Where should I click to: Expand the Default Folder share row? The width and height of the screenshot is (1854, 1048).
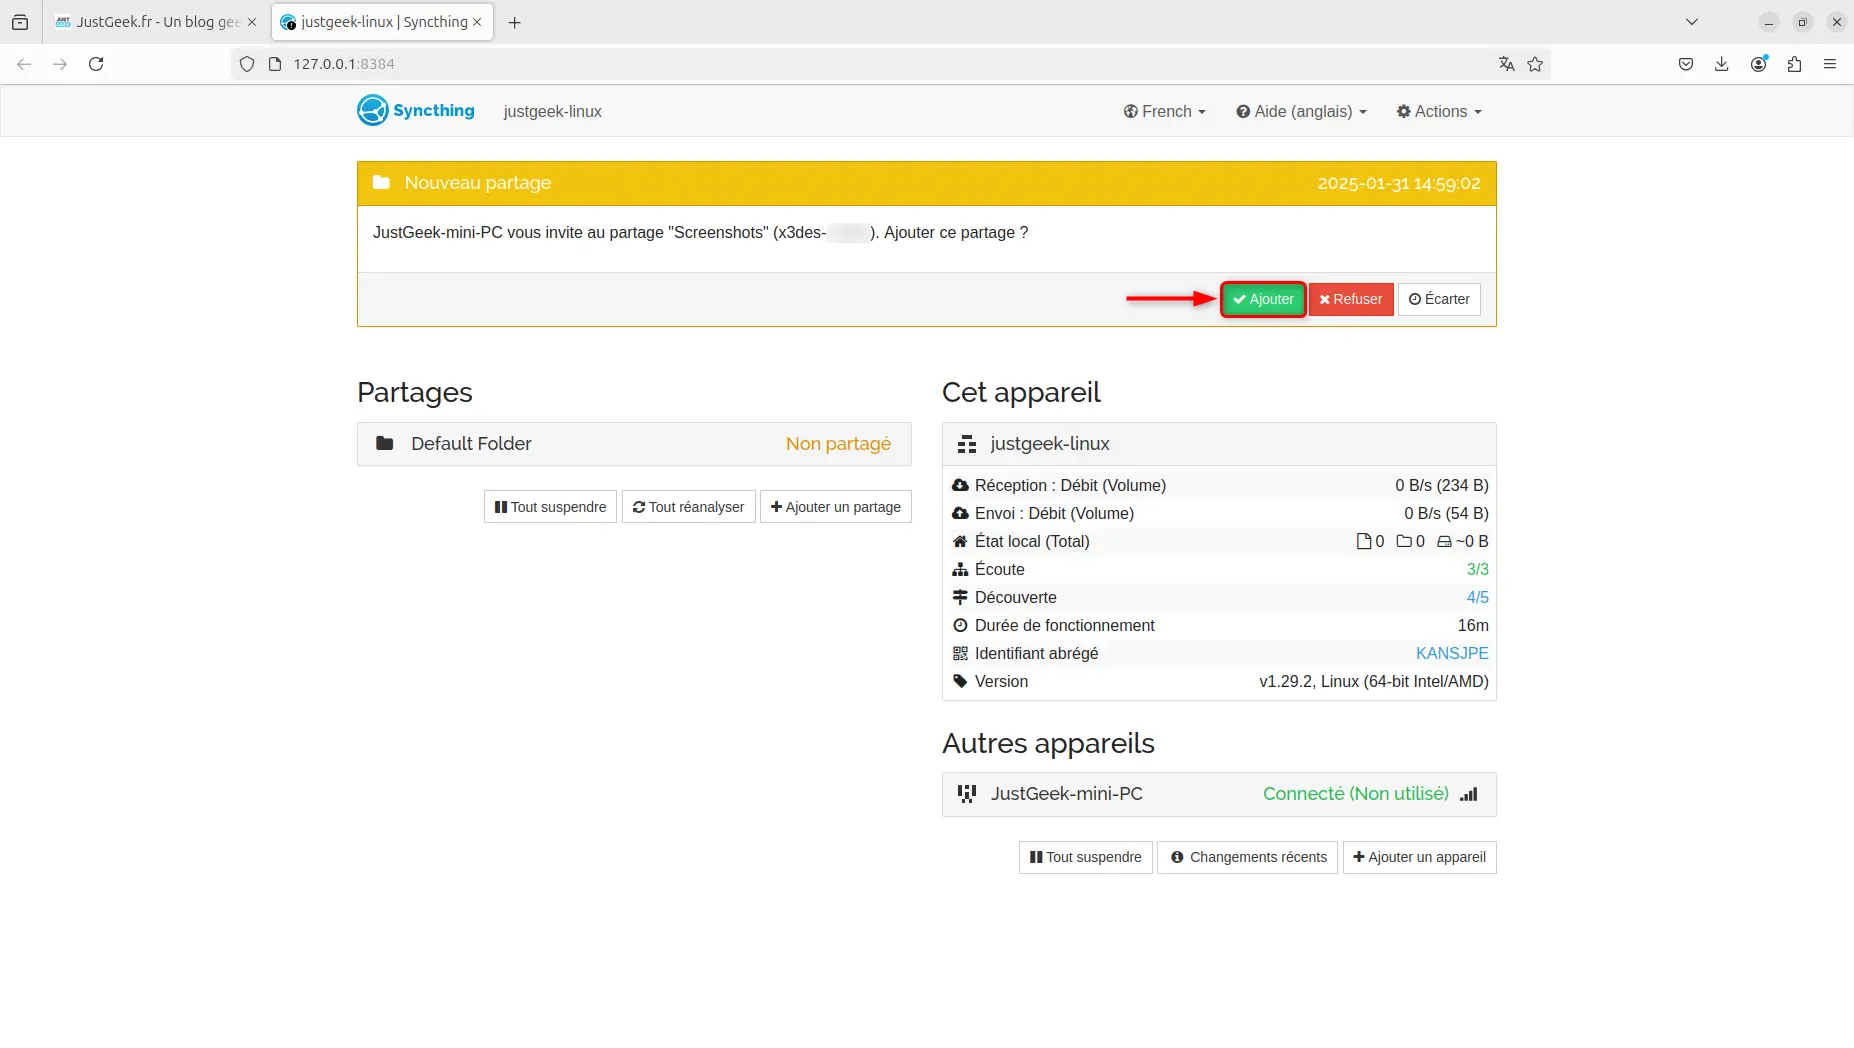(x=634, y=444)
